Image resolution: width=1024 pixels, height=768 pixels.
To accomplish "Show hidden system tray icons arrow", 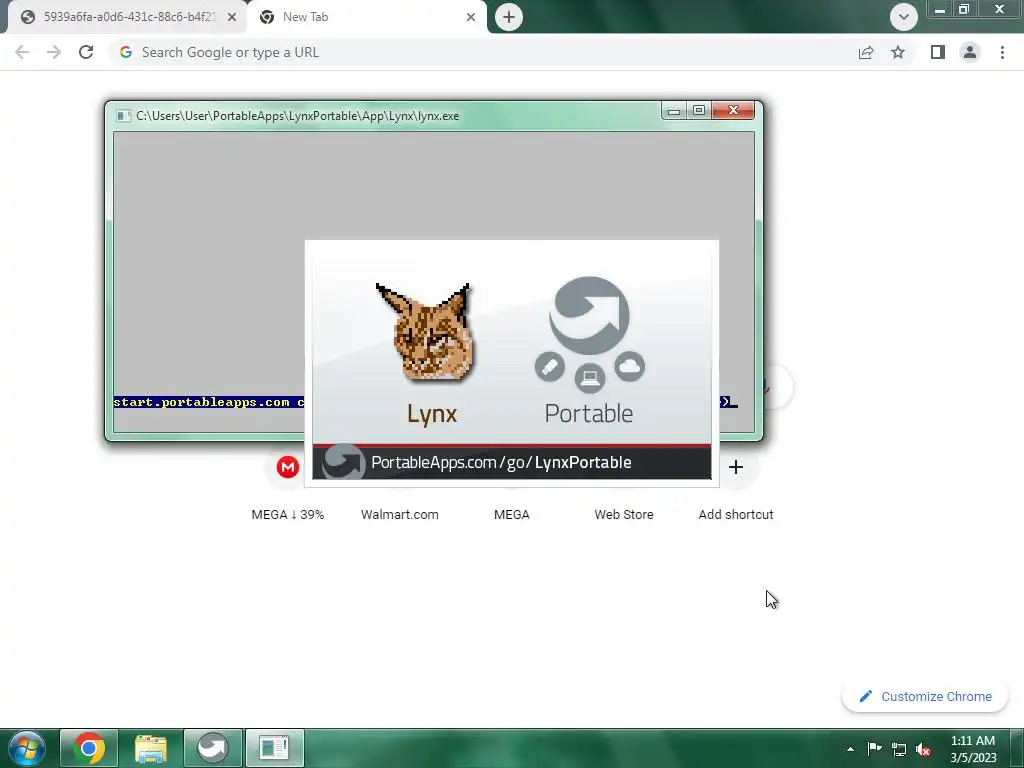I will pos(850,749).
